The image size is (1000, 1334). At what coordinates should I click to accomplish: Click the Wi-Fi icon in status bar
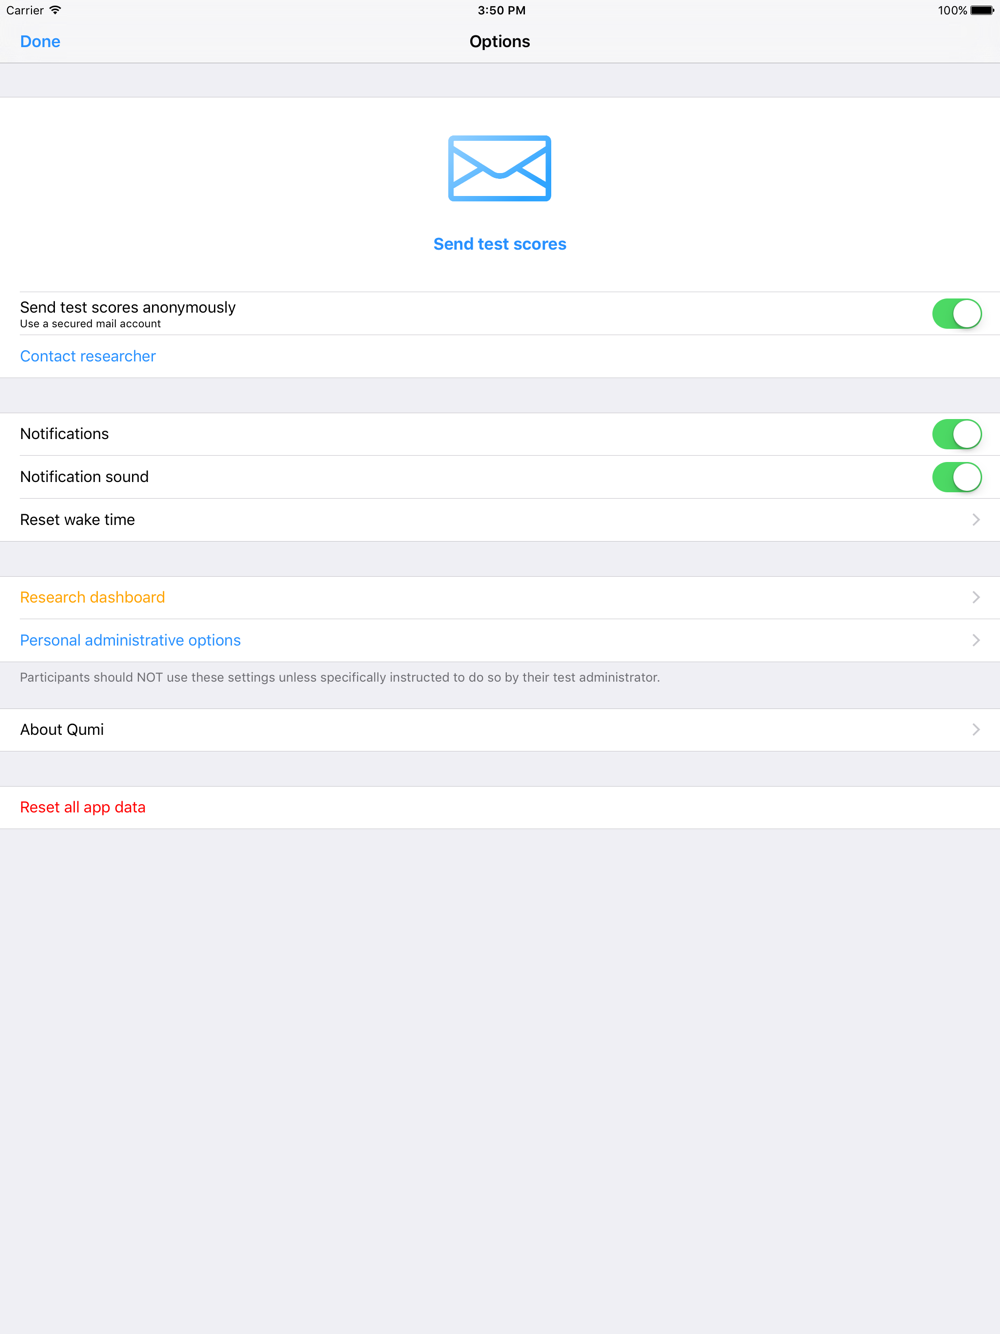click(x=55, y=10)
